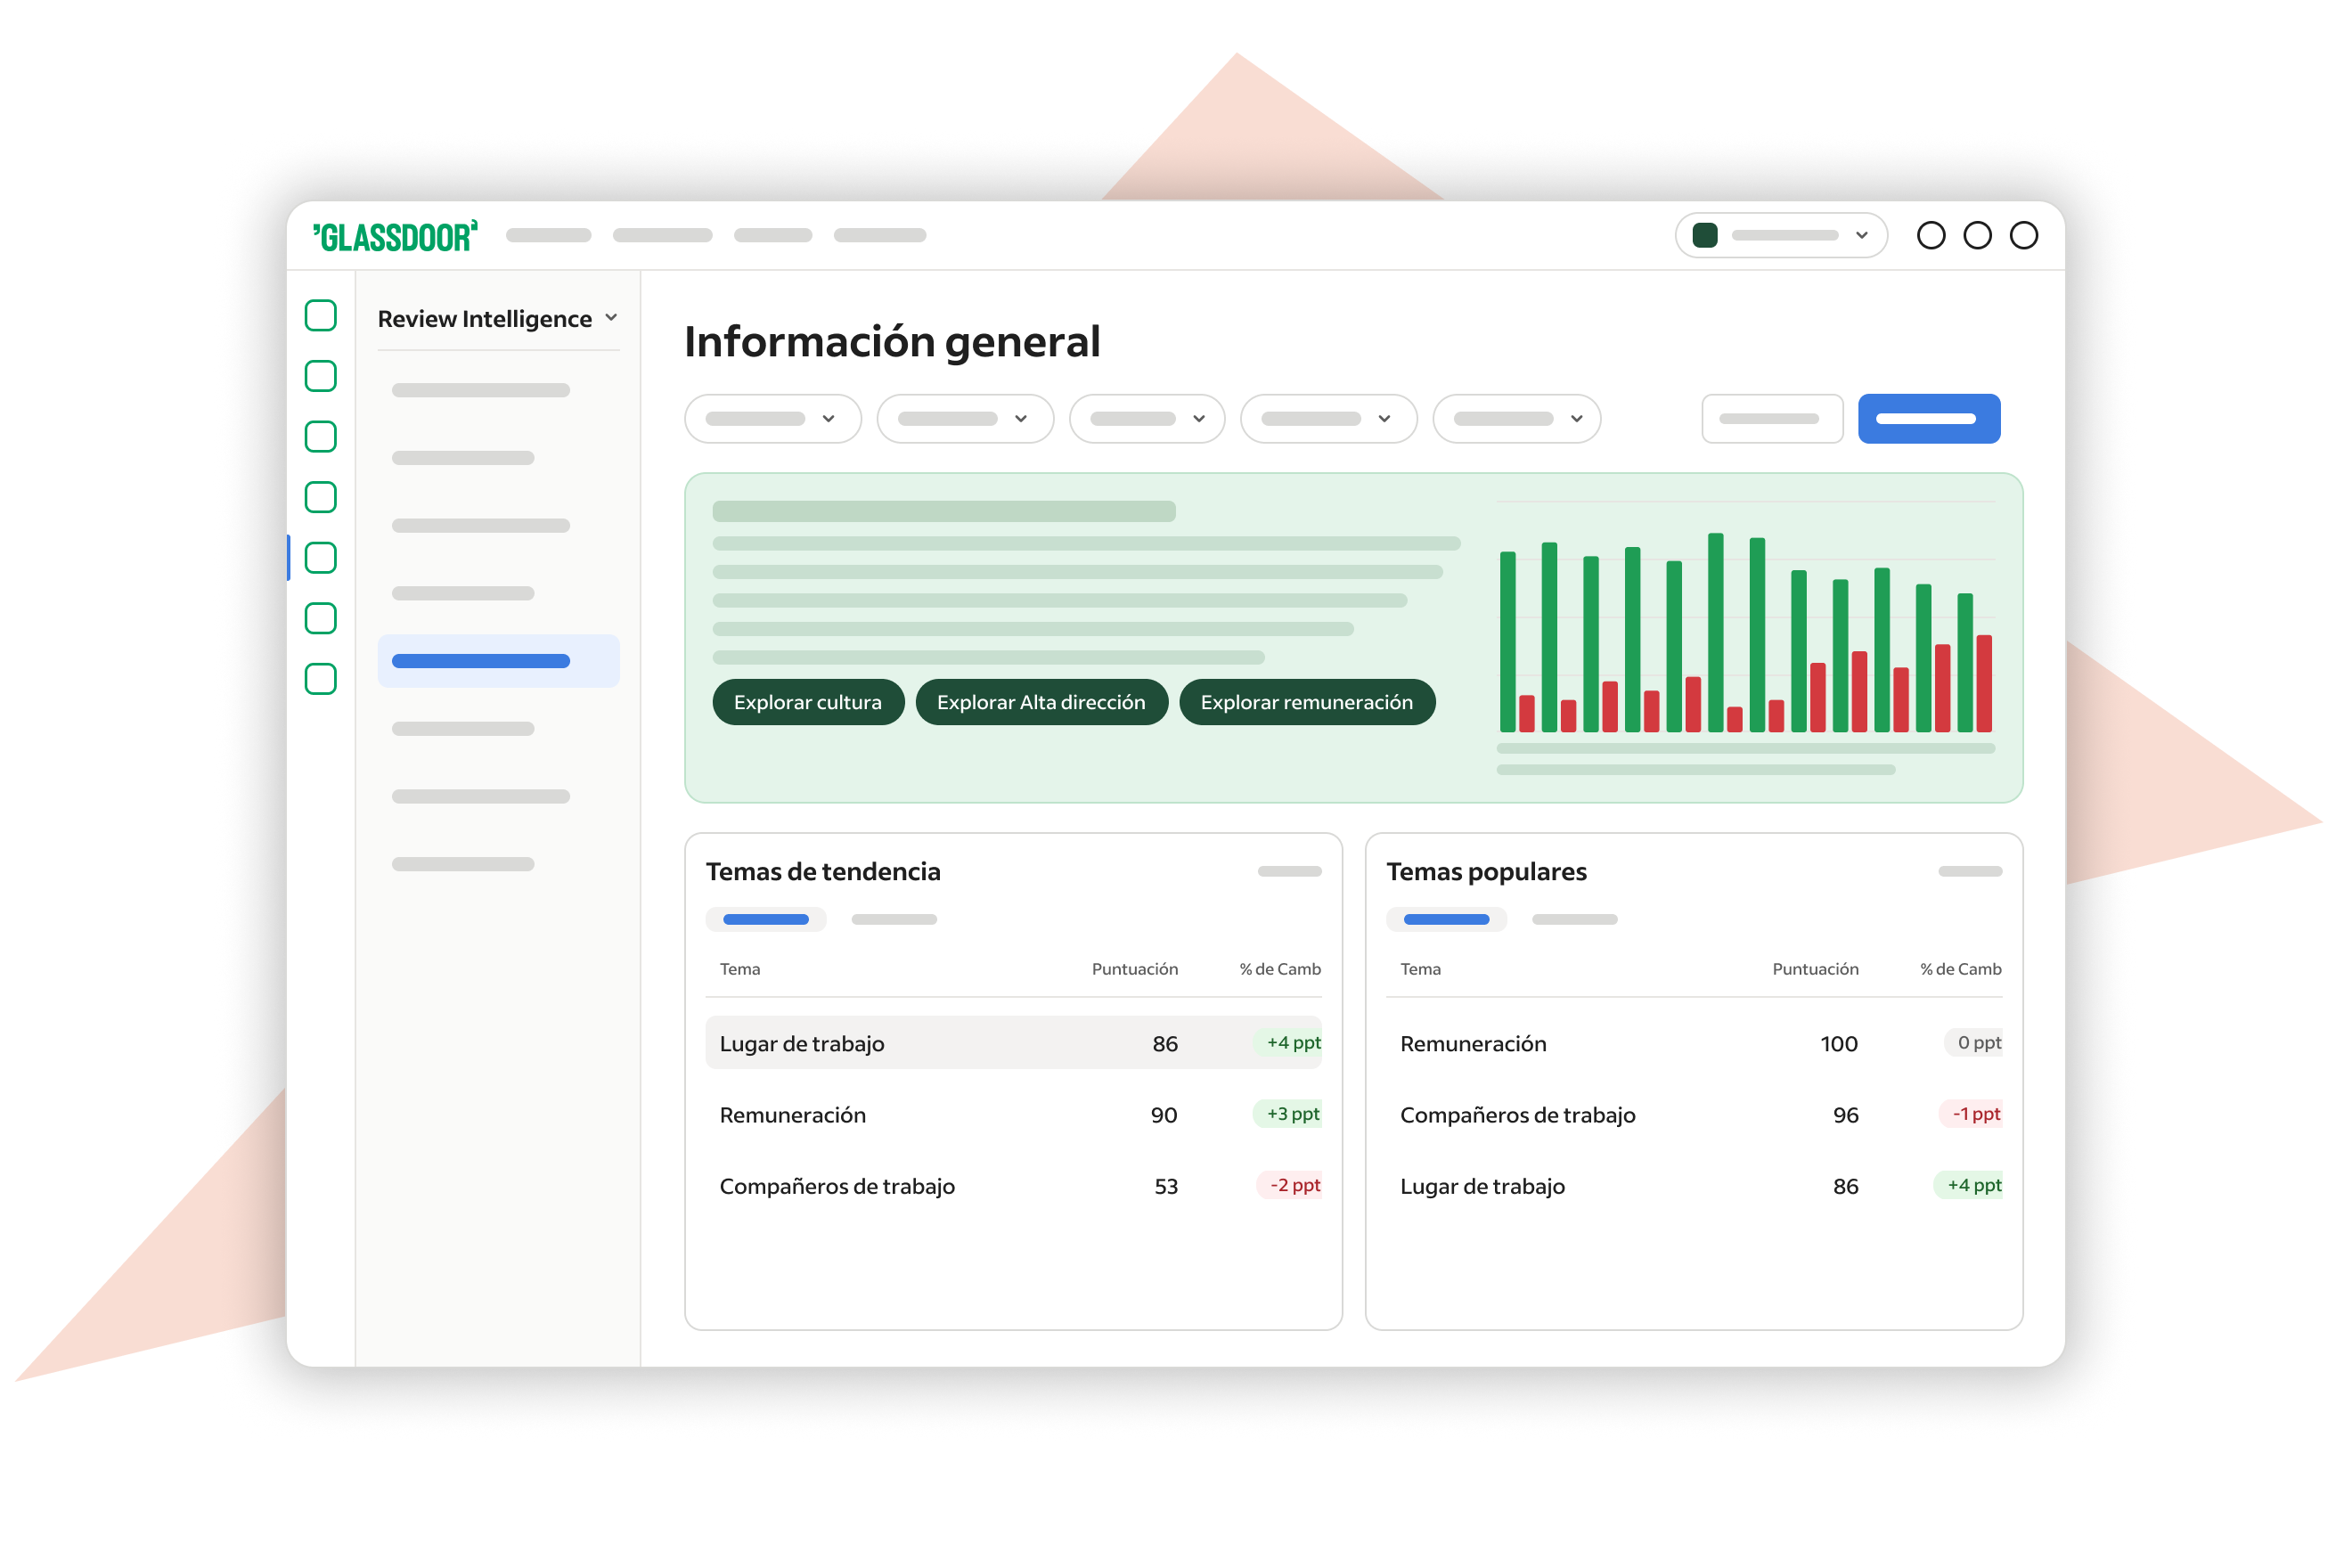Open the rightmost filter dropdown beside the outlined button
The height and width of the screenshot is (1568, 2352).
[1516, 418]
